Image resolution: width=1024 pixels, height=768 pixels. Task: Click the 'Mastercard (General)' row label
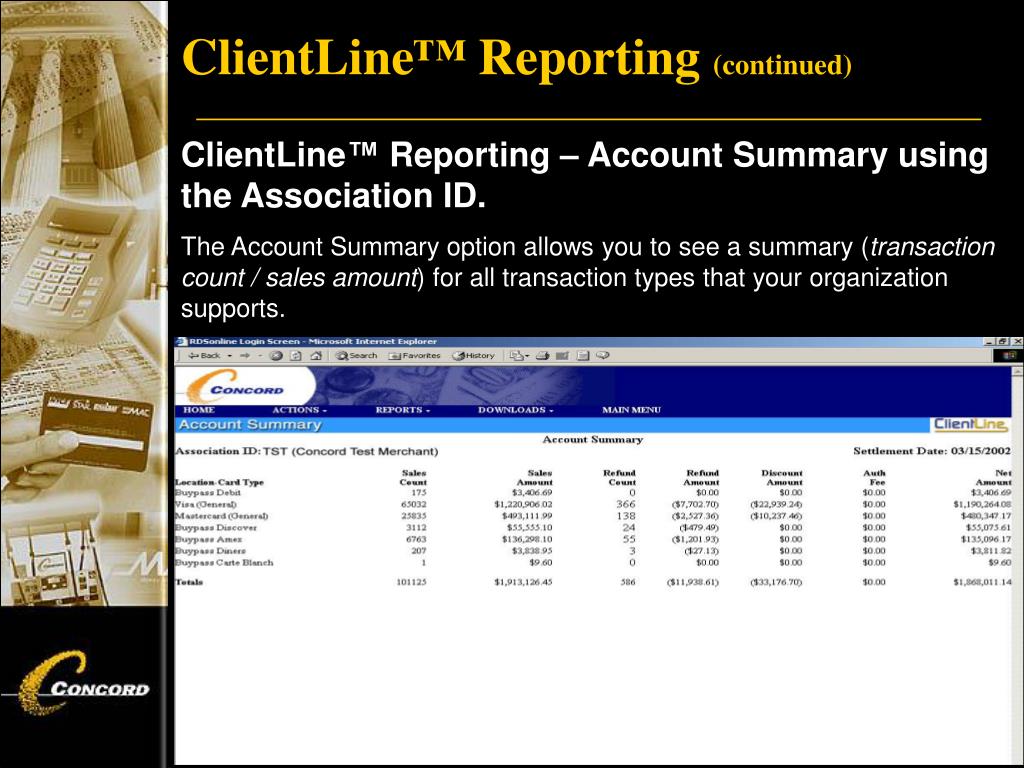coord(221,517)
